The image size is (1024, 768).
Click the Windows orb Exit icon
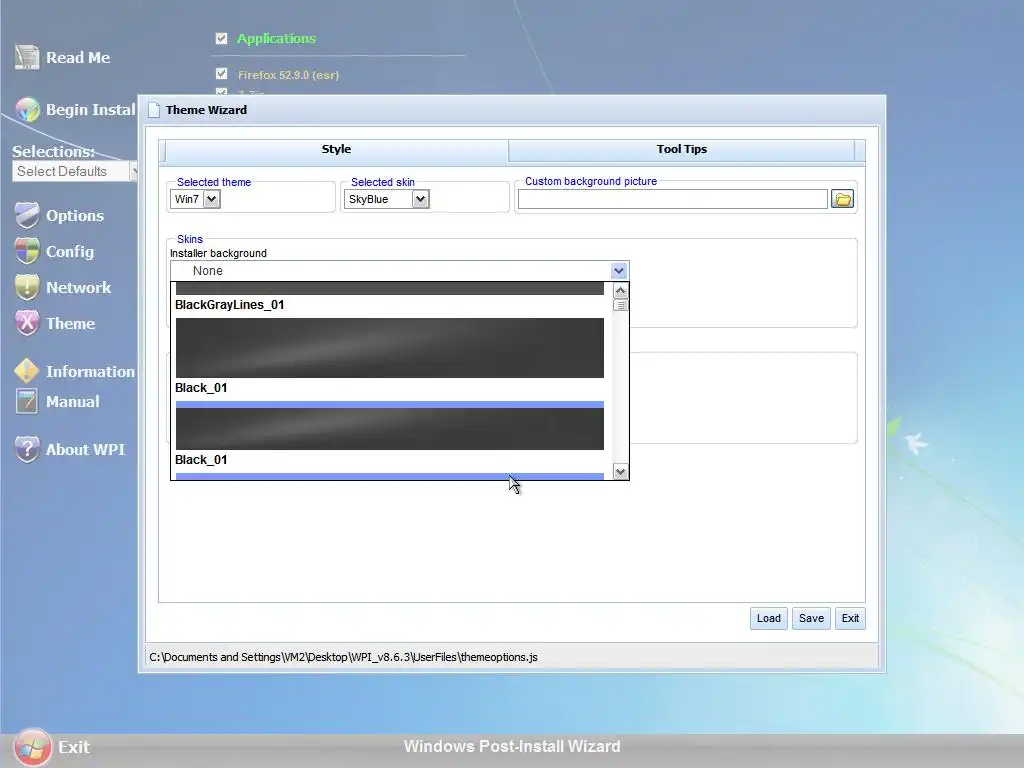32,747
